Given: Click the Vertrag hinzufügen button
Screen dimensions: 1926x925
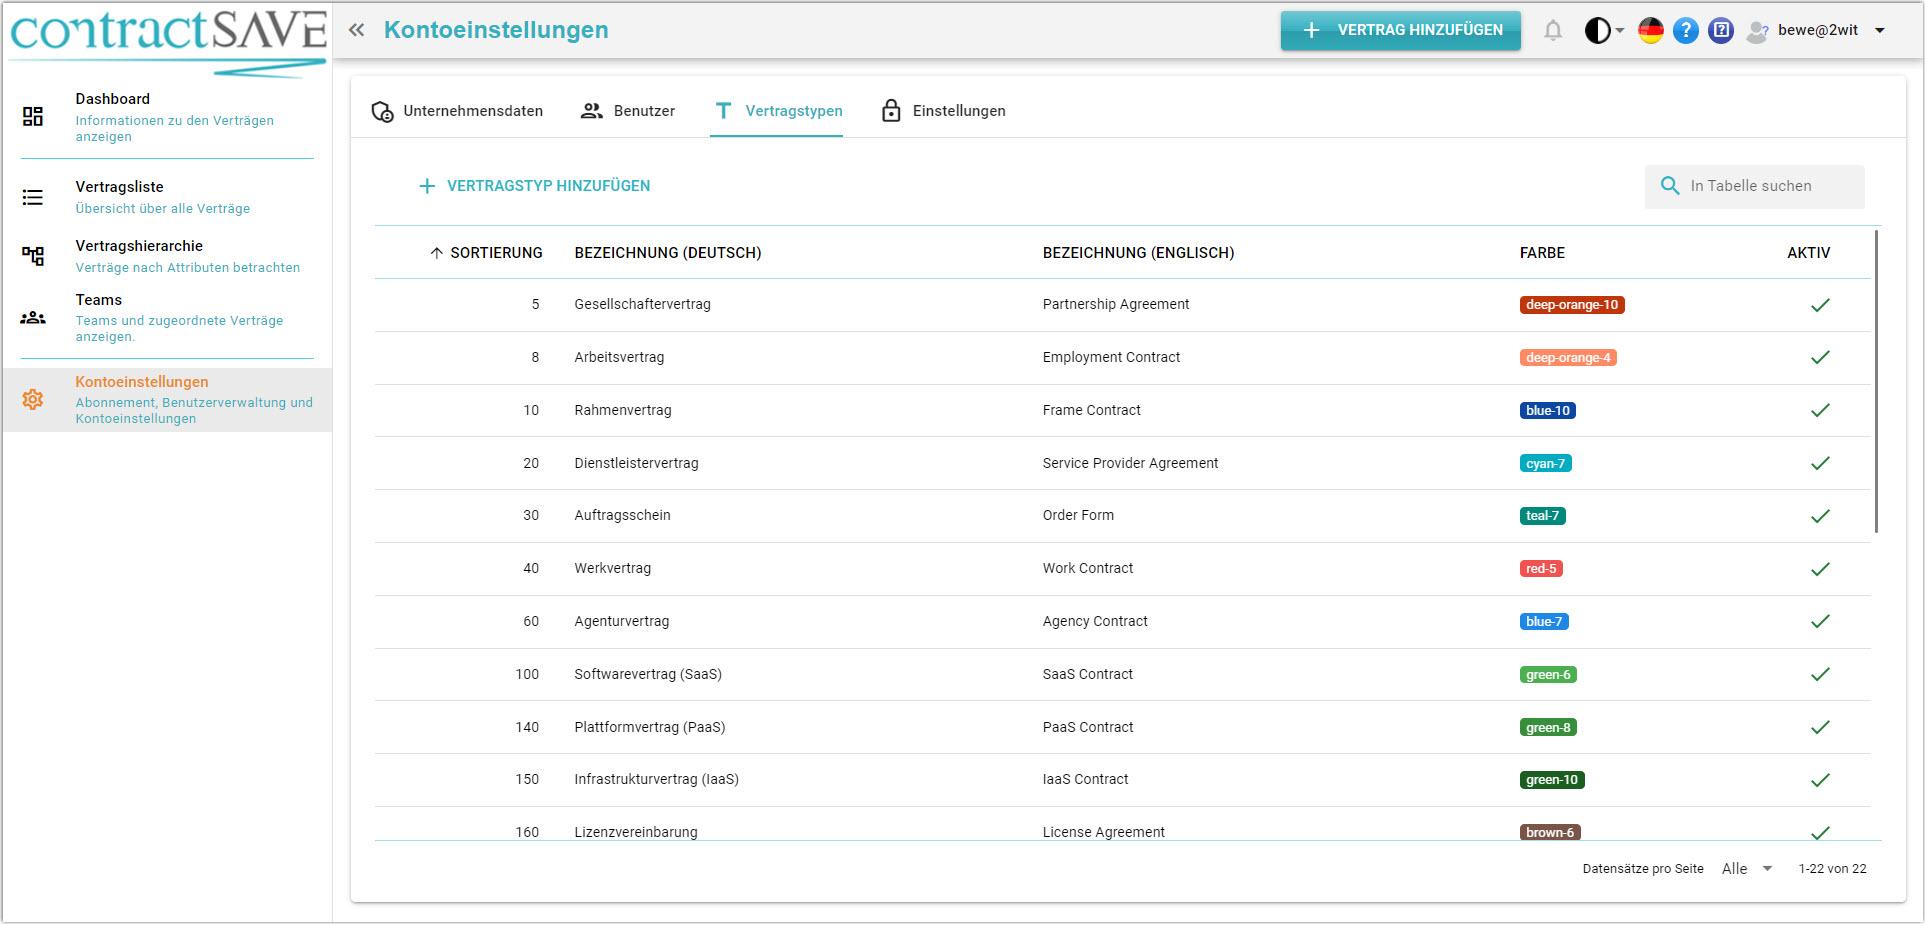Looking at the screenshot, I should coord(1400,31).
